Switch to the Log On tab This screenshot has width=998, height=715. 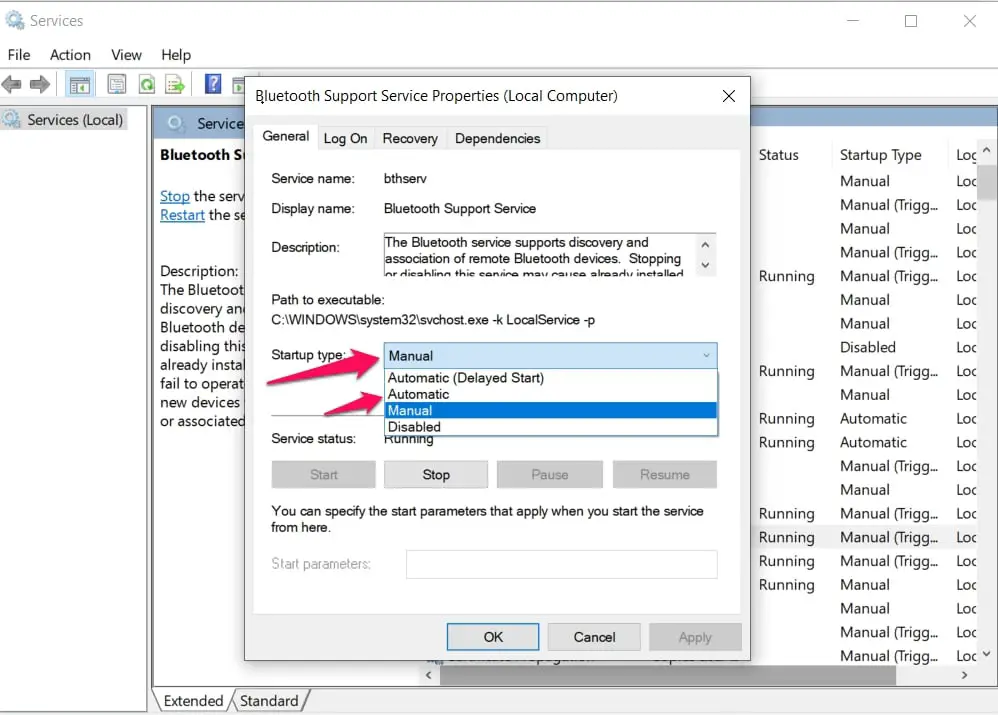pos(345,138)
